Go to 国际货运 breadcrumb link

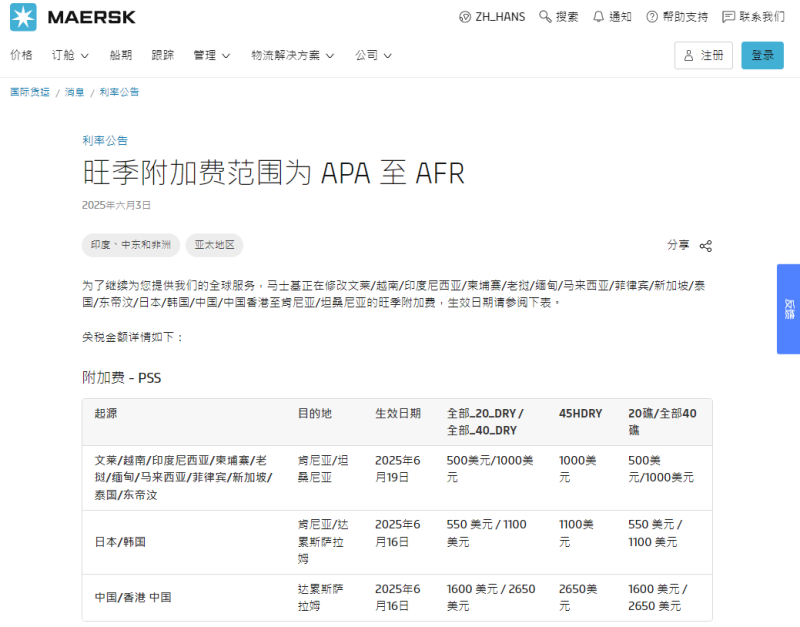tap(30, 92)
